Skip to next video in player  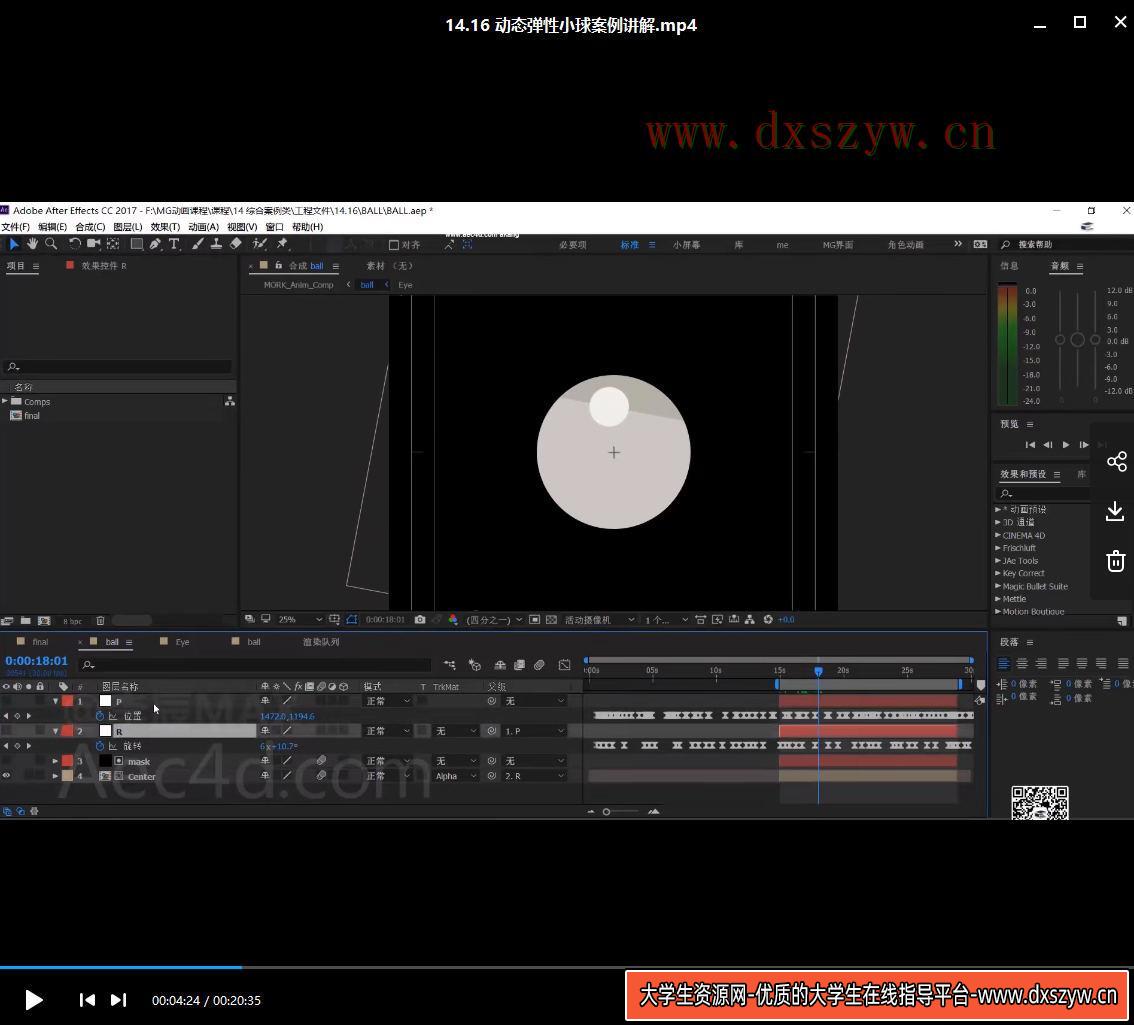pyautogui.click(x=119, y=1000)
